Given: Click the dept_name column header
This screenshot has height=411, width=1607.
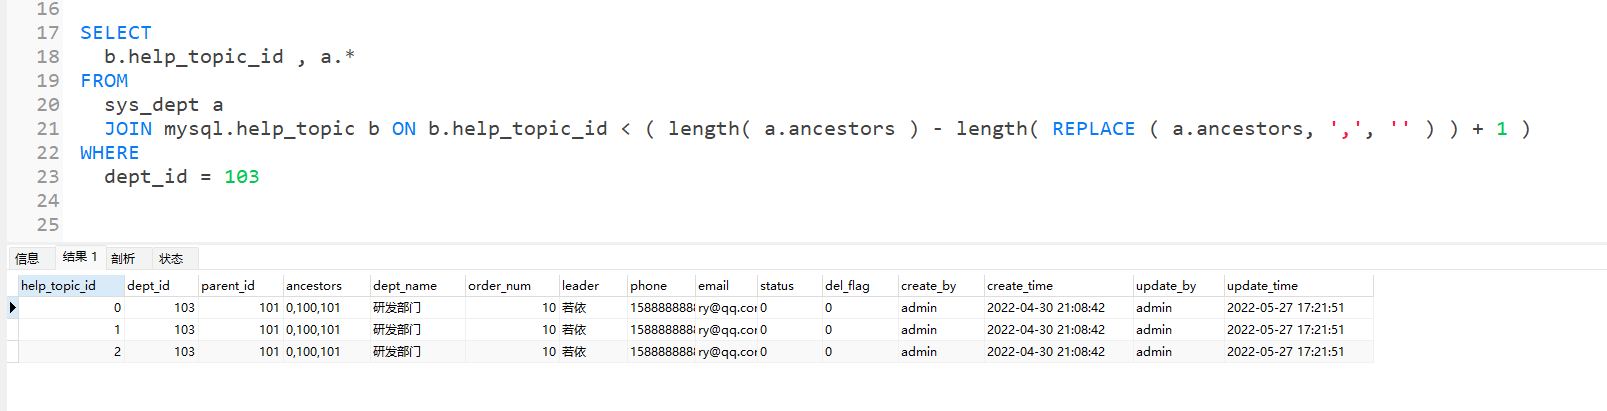Looking at the screenshot, I should (x=405, y=286).
